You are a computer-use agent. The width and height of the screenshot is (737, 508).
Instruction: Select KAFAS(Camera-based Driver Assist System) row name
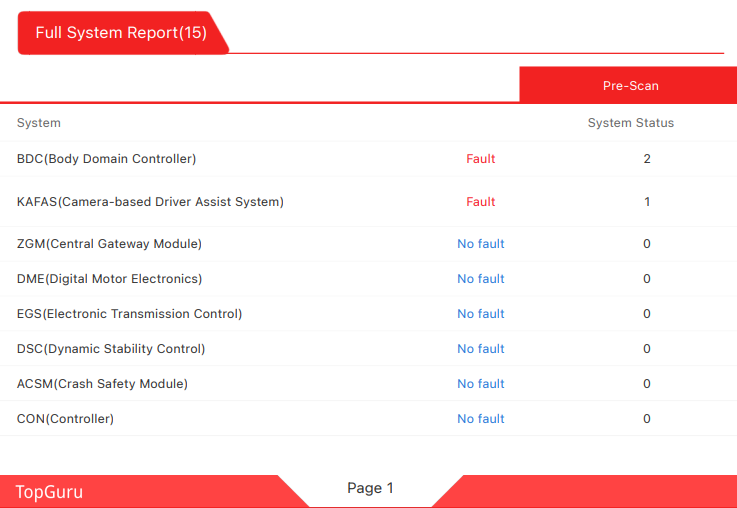tap(150, 202)
